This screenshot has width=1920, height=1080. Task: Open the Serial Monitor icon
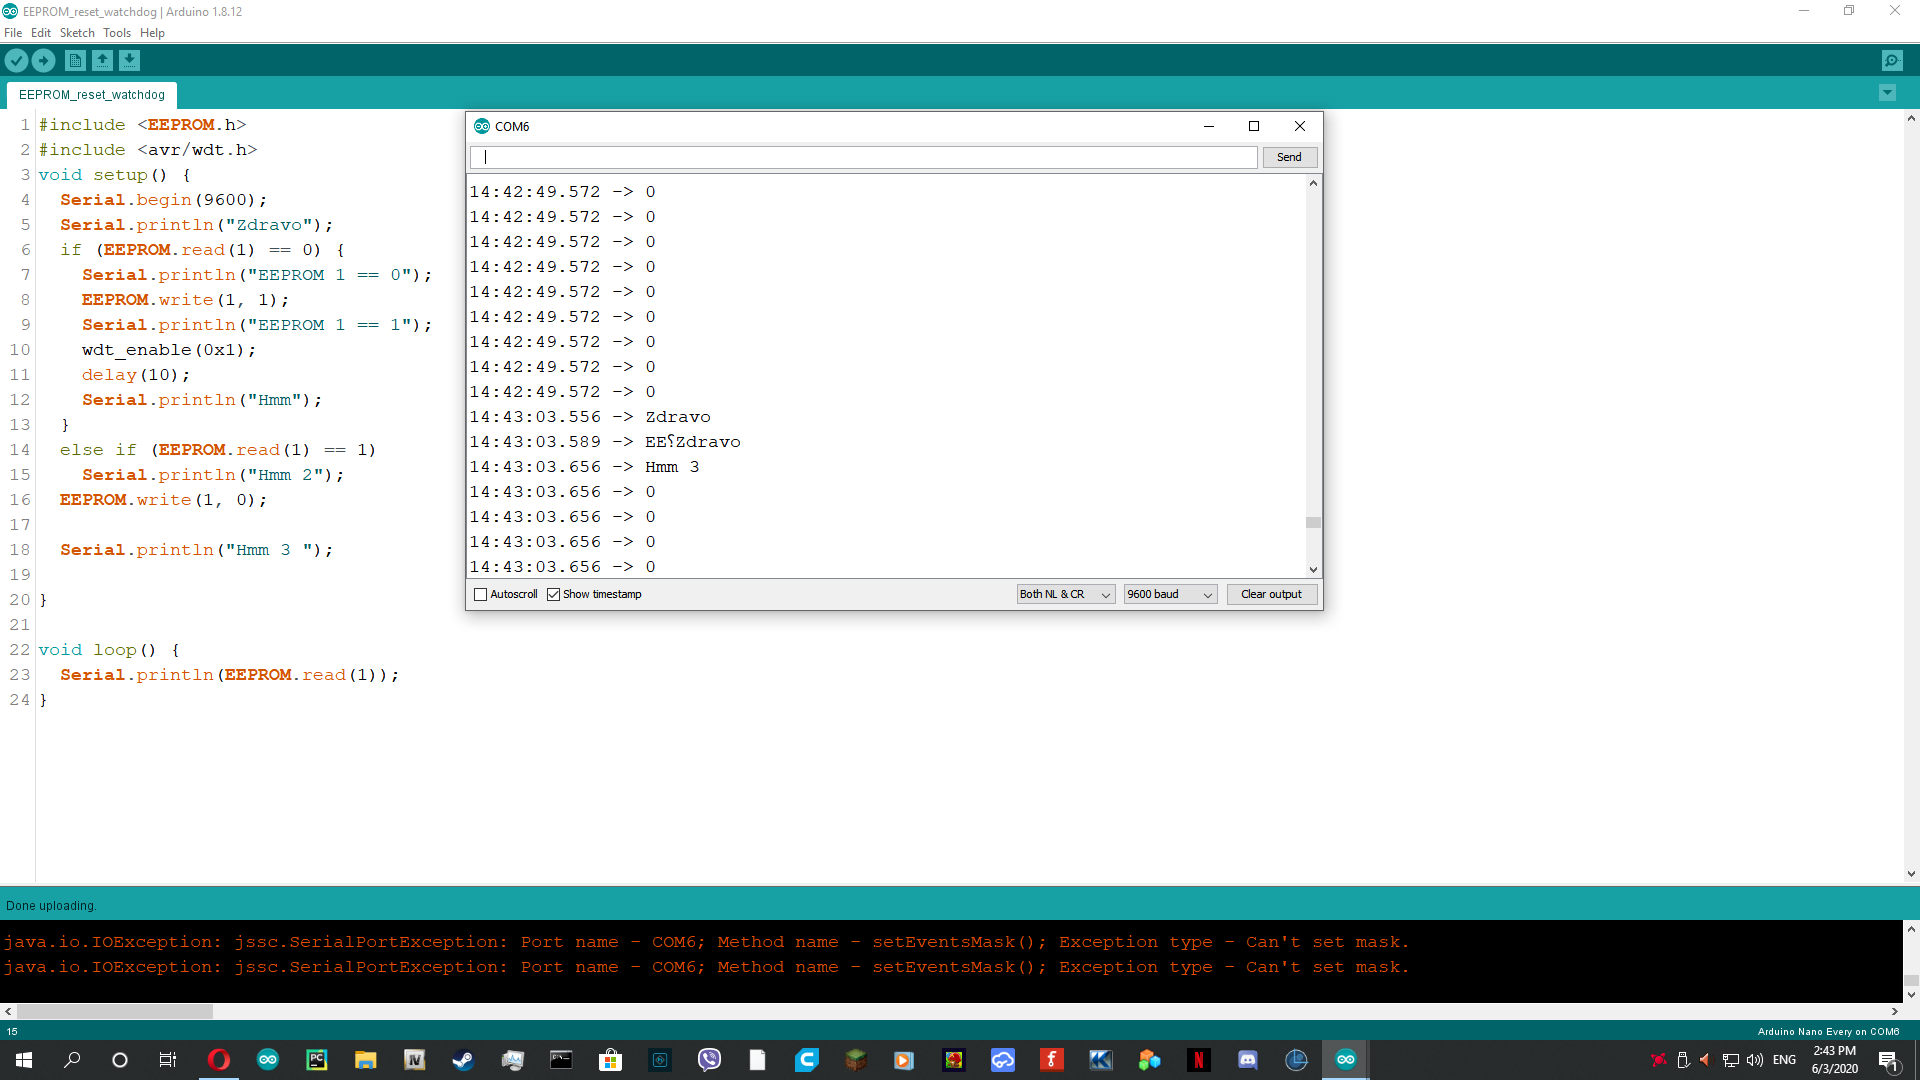point(1893,60)
